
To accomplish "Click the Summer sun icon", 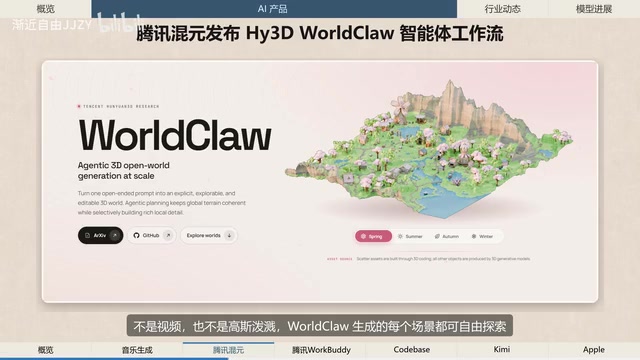I will [400, 236].
